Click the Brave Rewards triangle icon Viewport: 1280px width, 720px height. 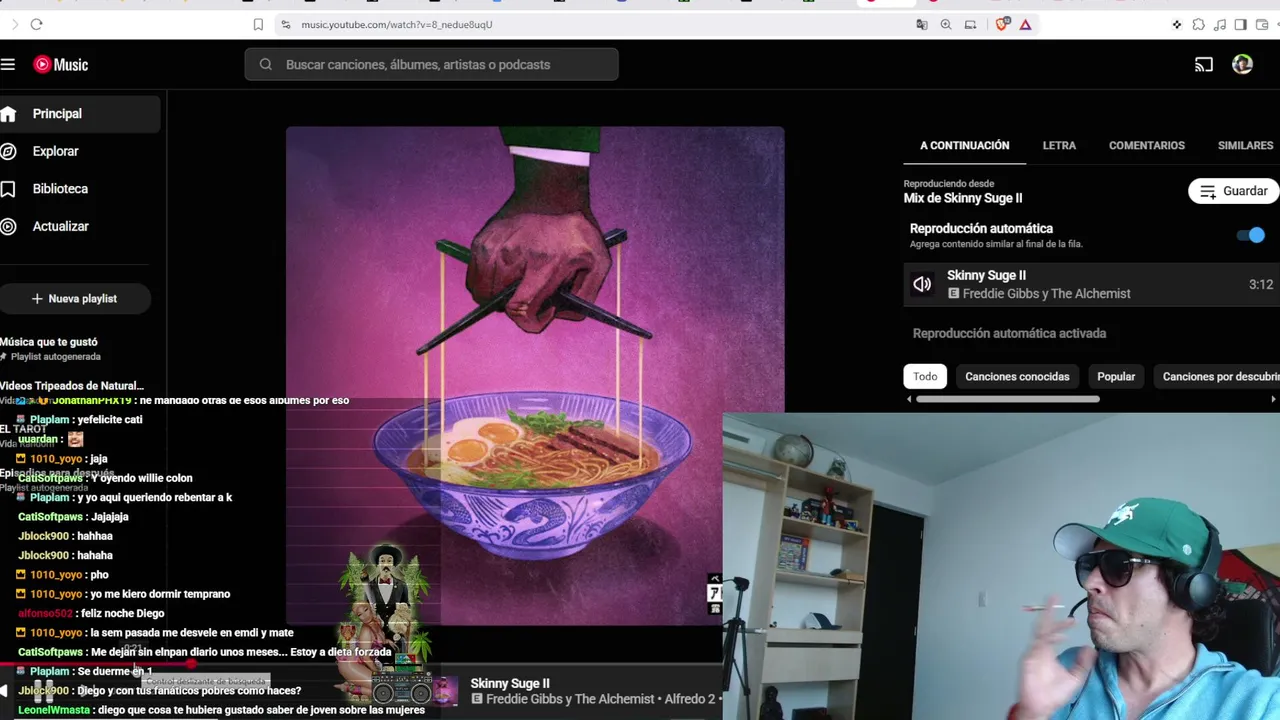pos(1025,24)
